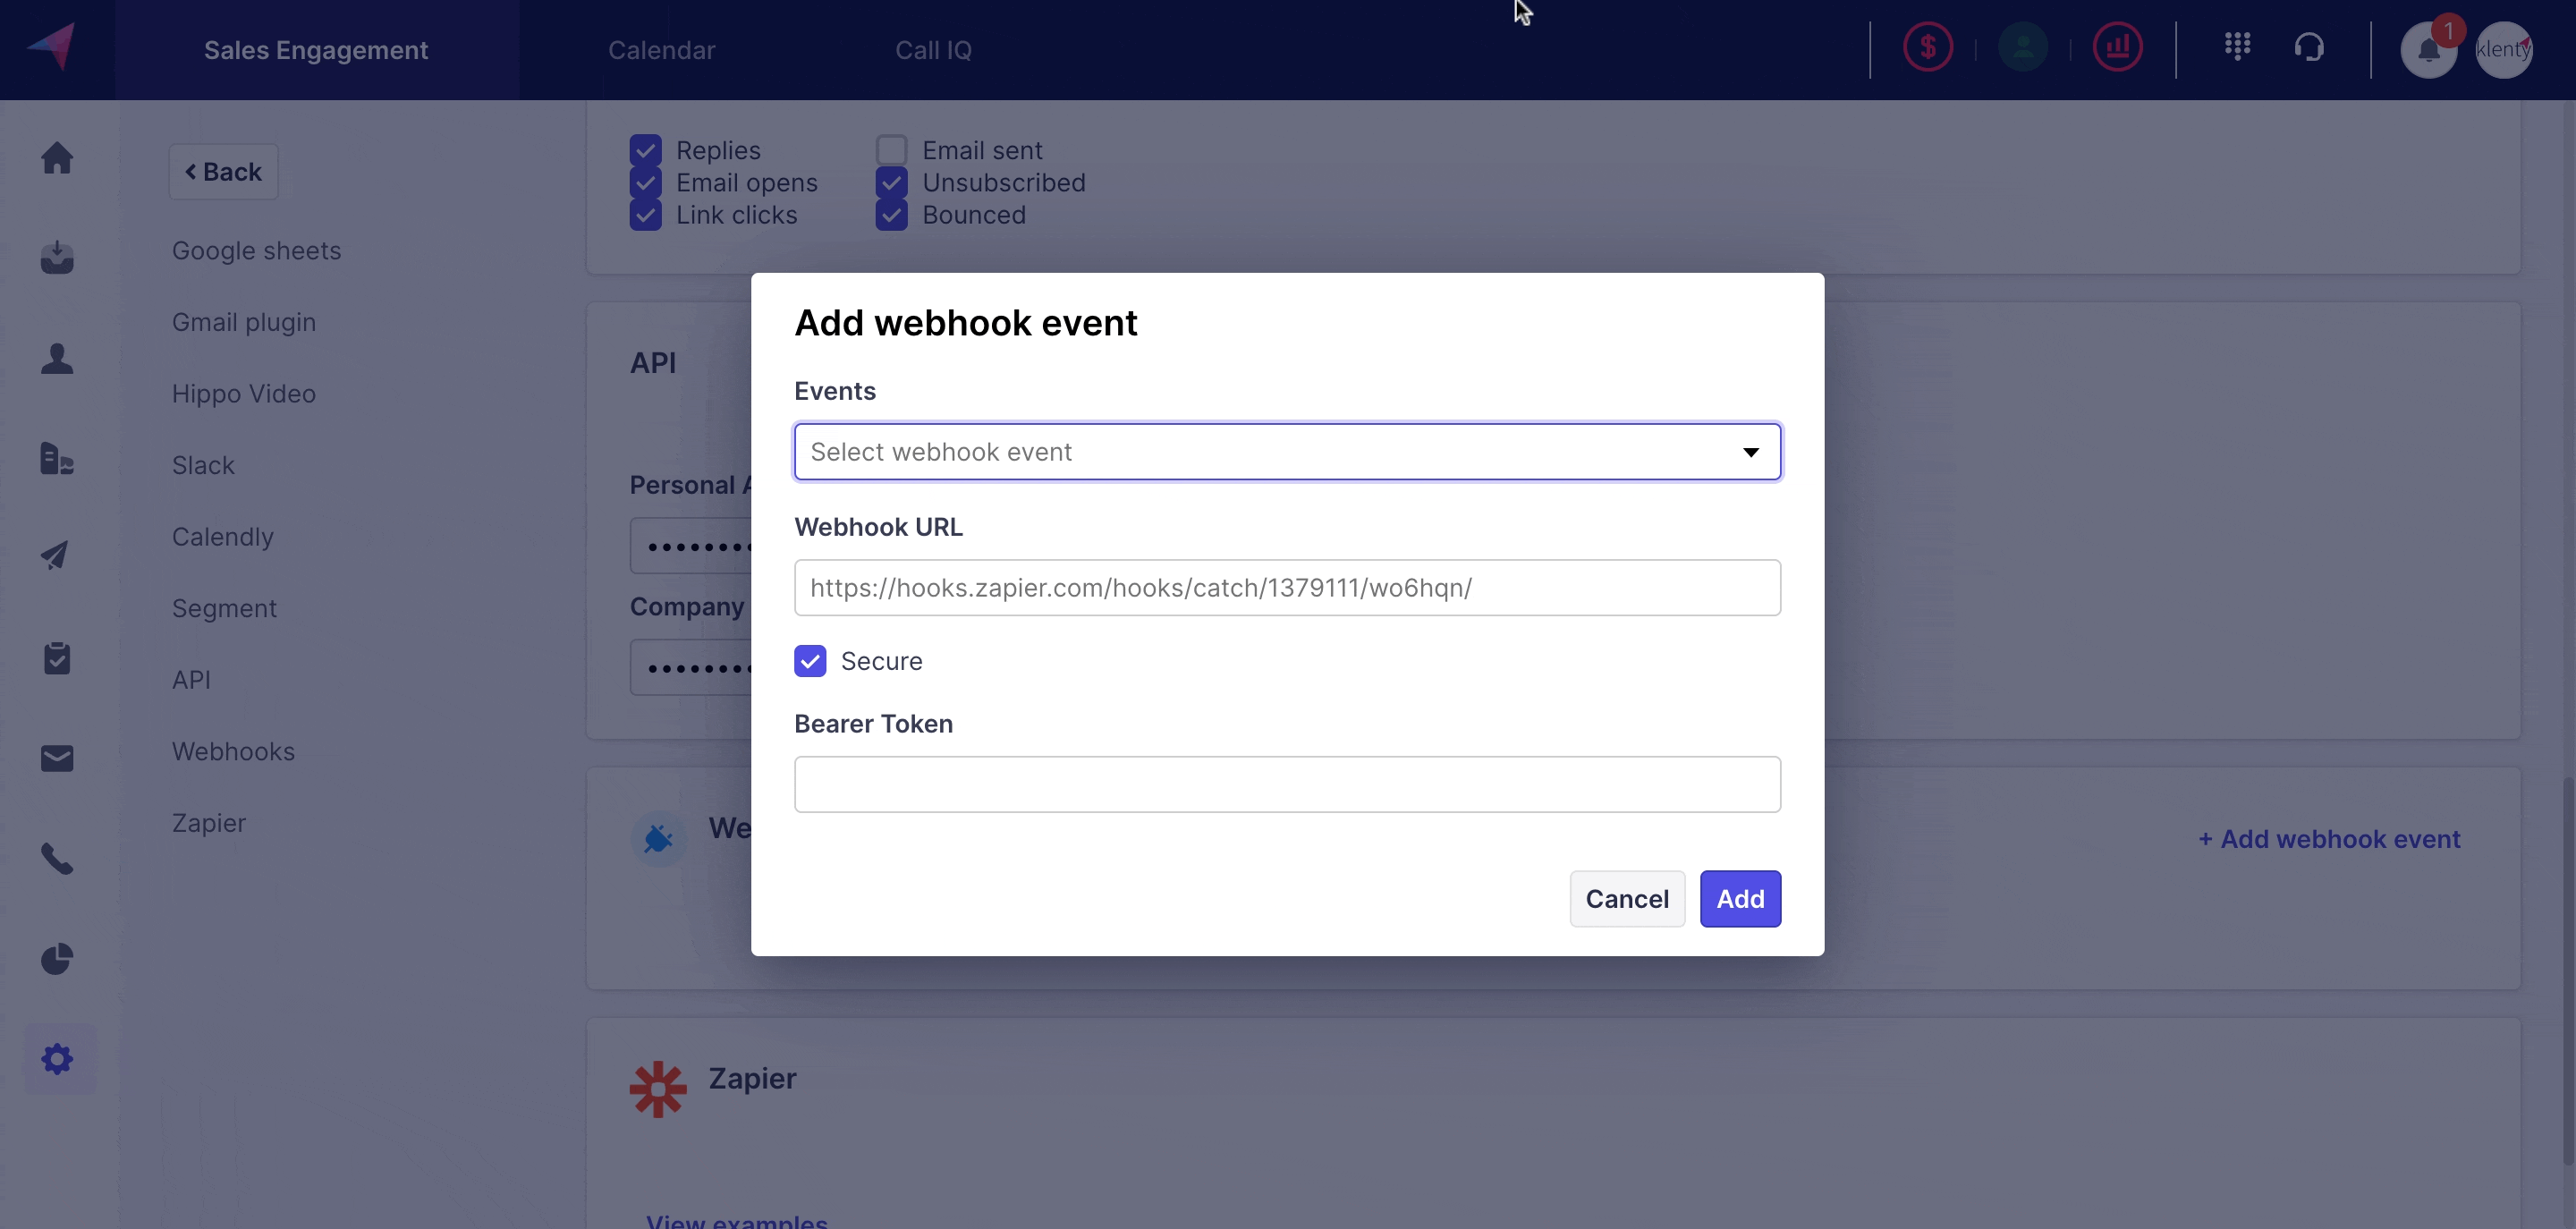Open the headset support icon
This screenshot has width=2576, height=1229.
[2309, 47]
